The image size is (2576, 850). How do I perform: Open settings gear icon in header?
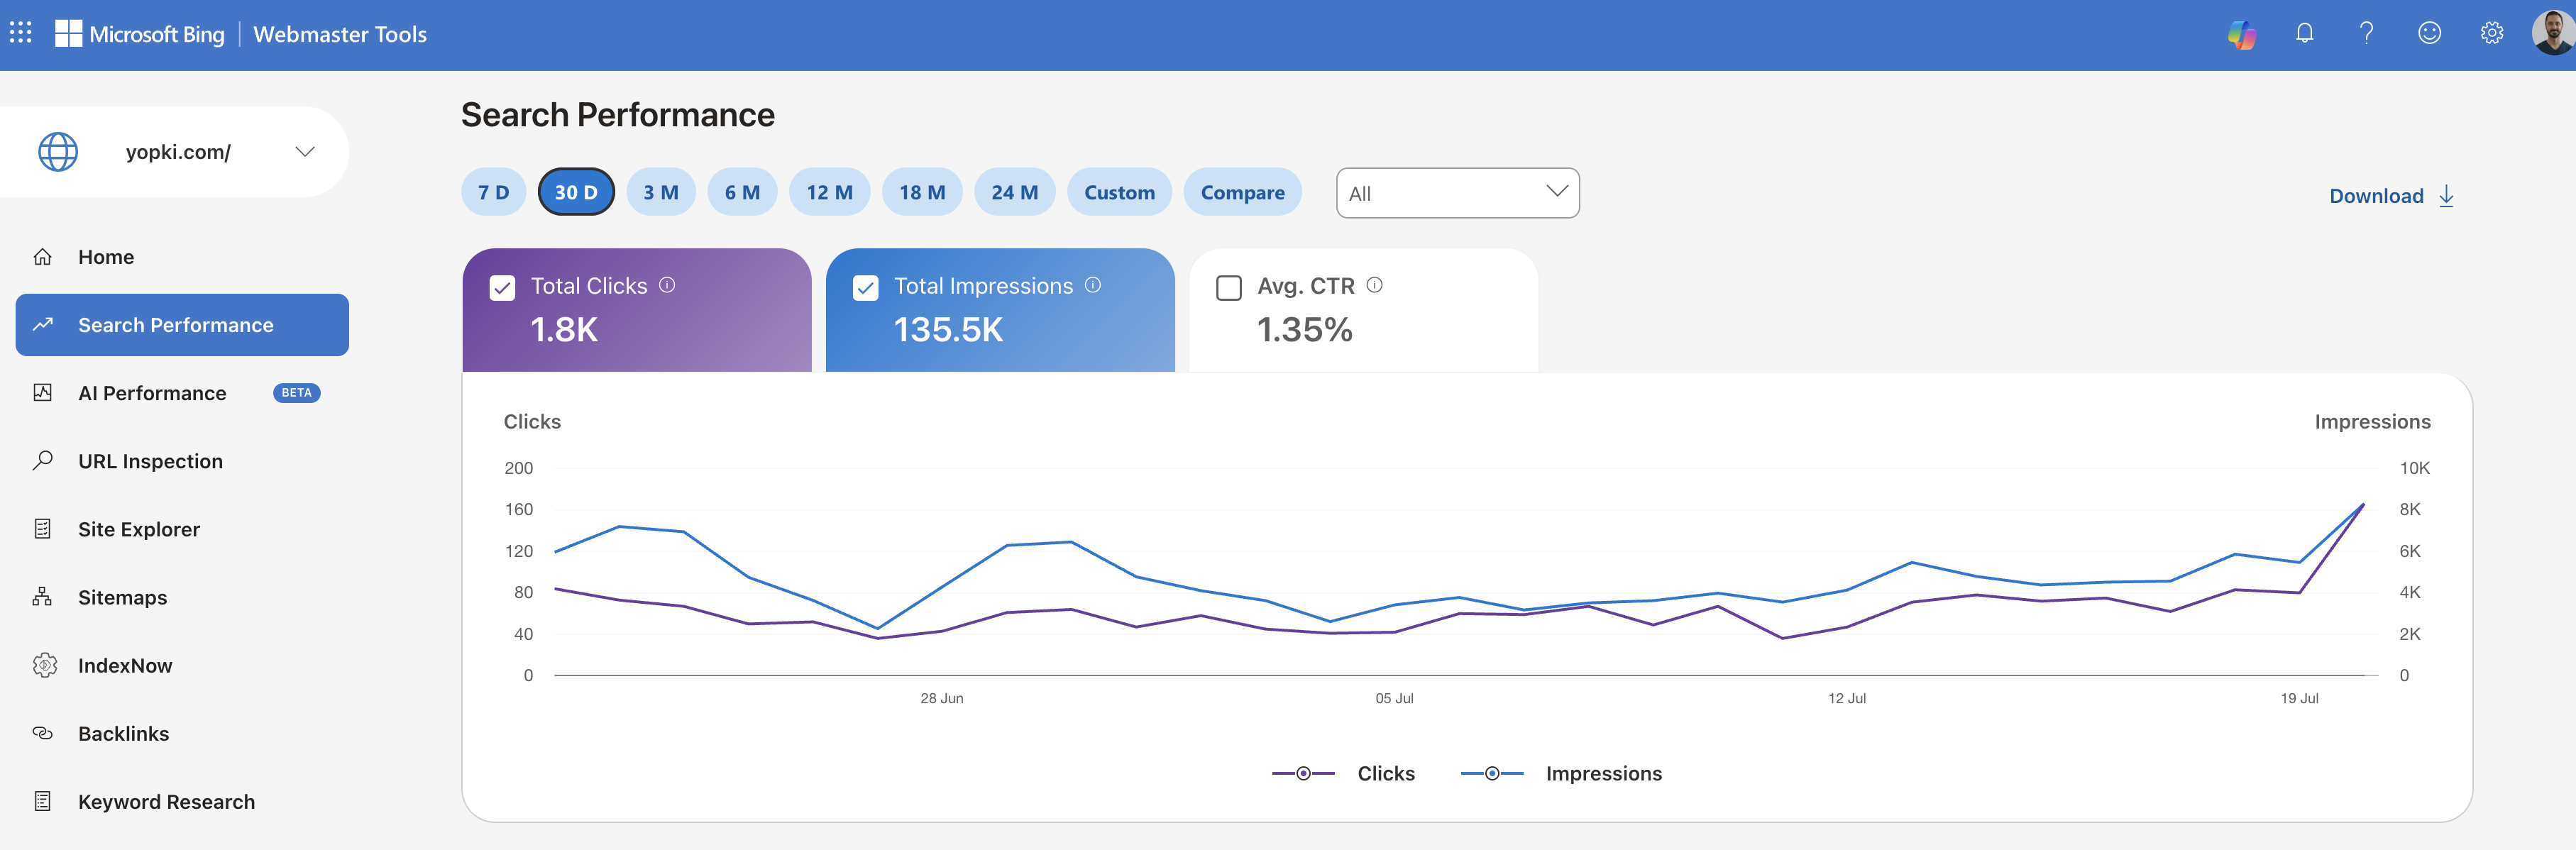(2491, 33)
